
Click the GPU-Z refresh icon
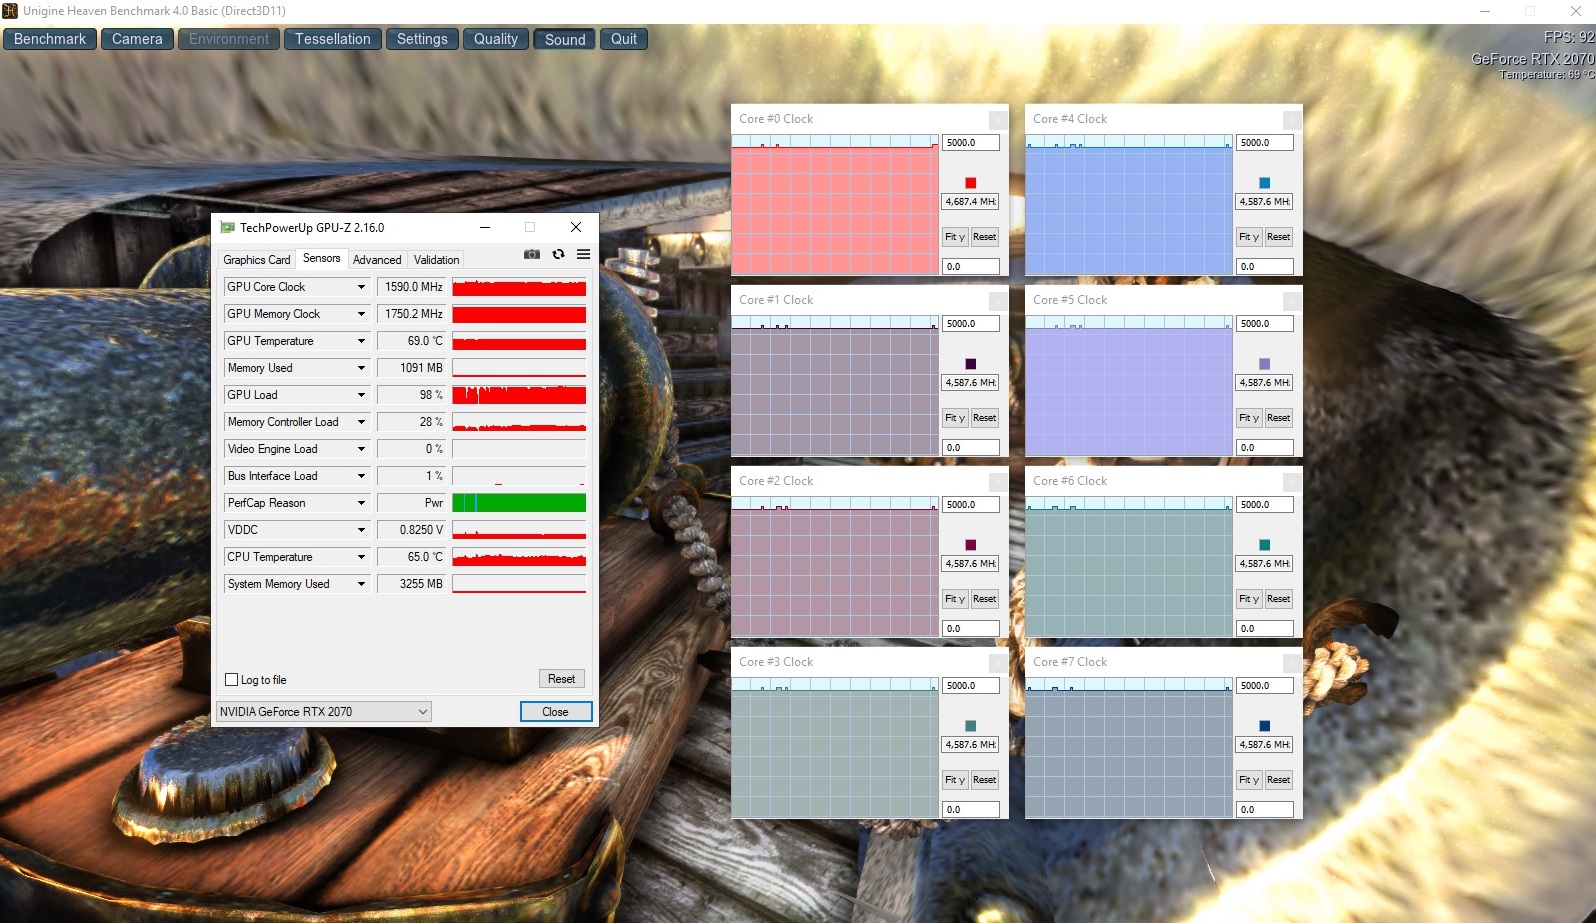(x=559, y=255)
